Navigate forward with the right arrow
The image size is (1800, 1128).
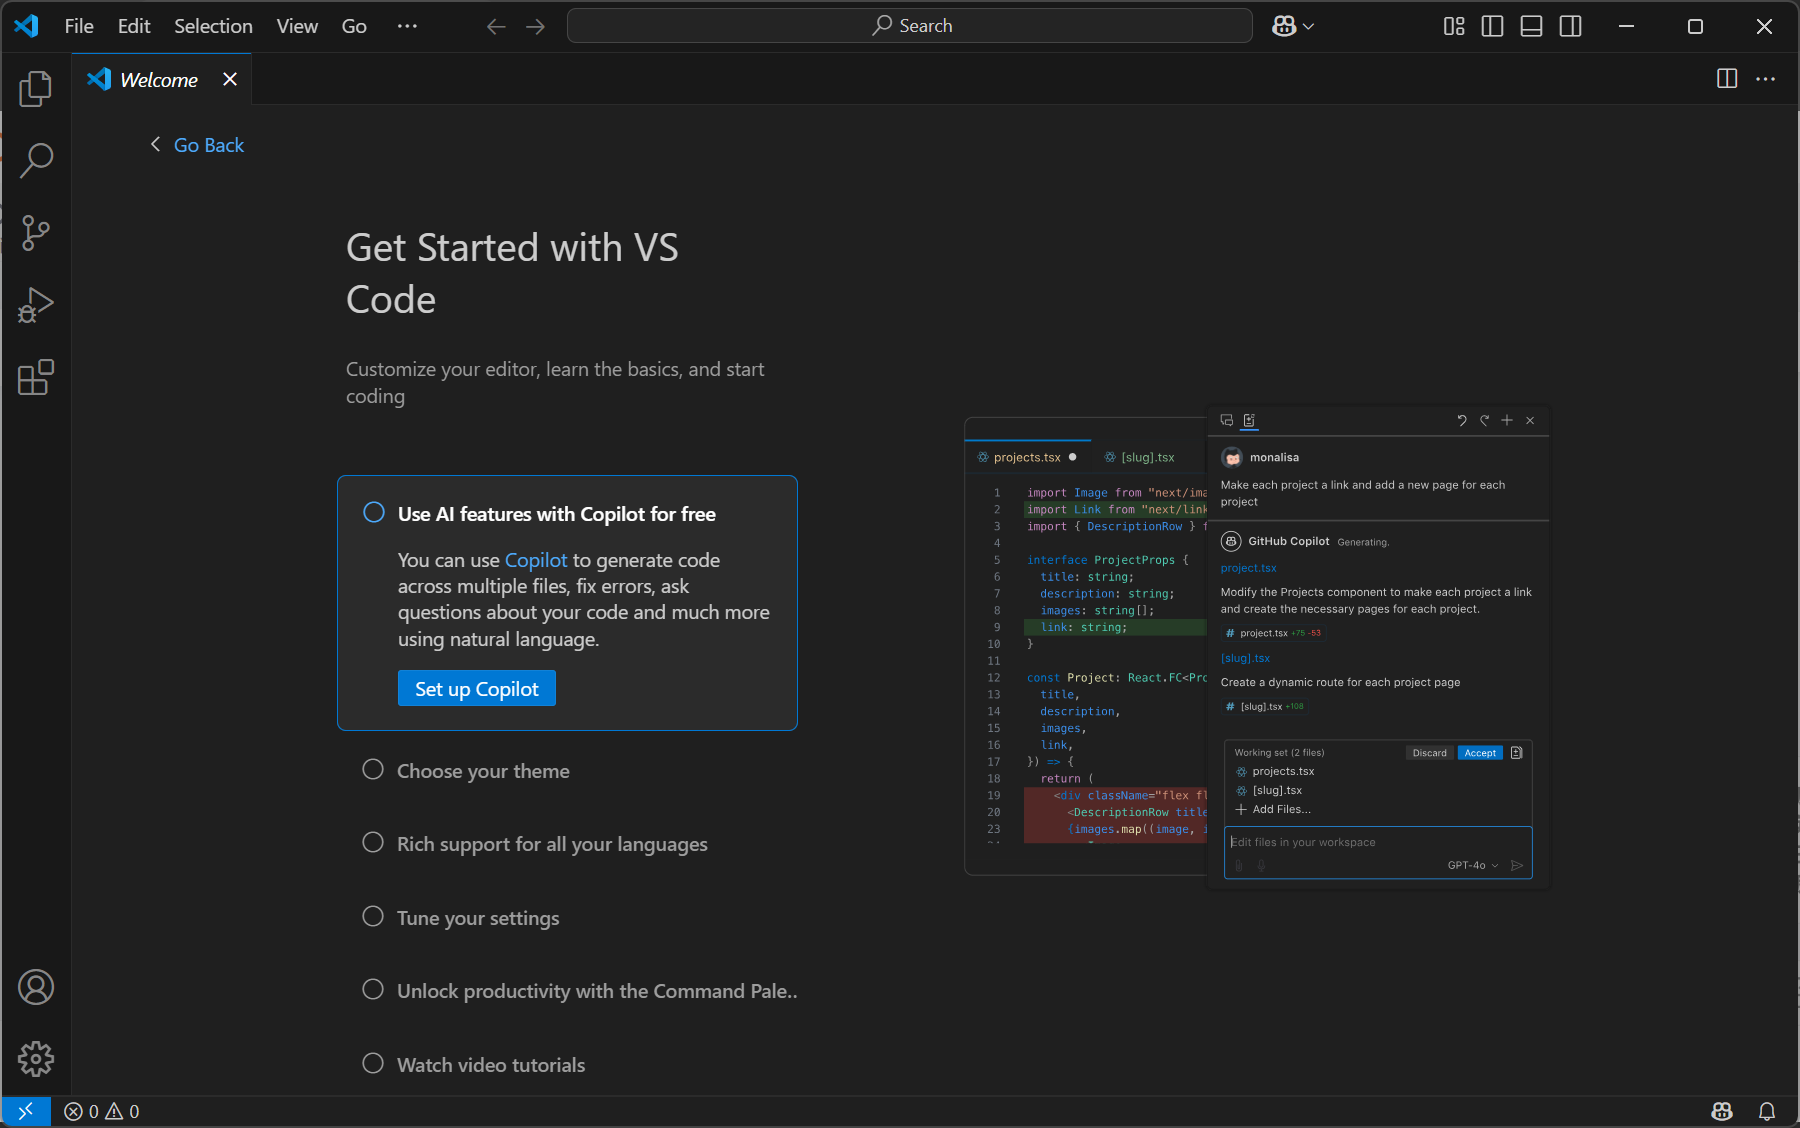point(536,27)
